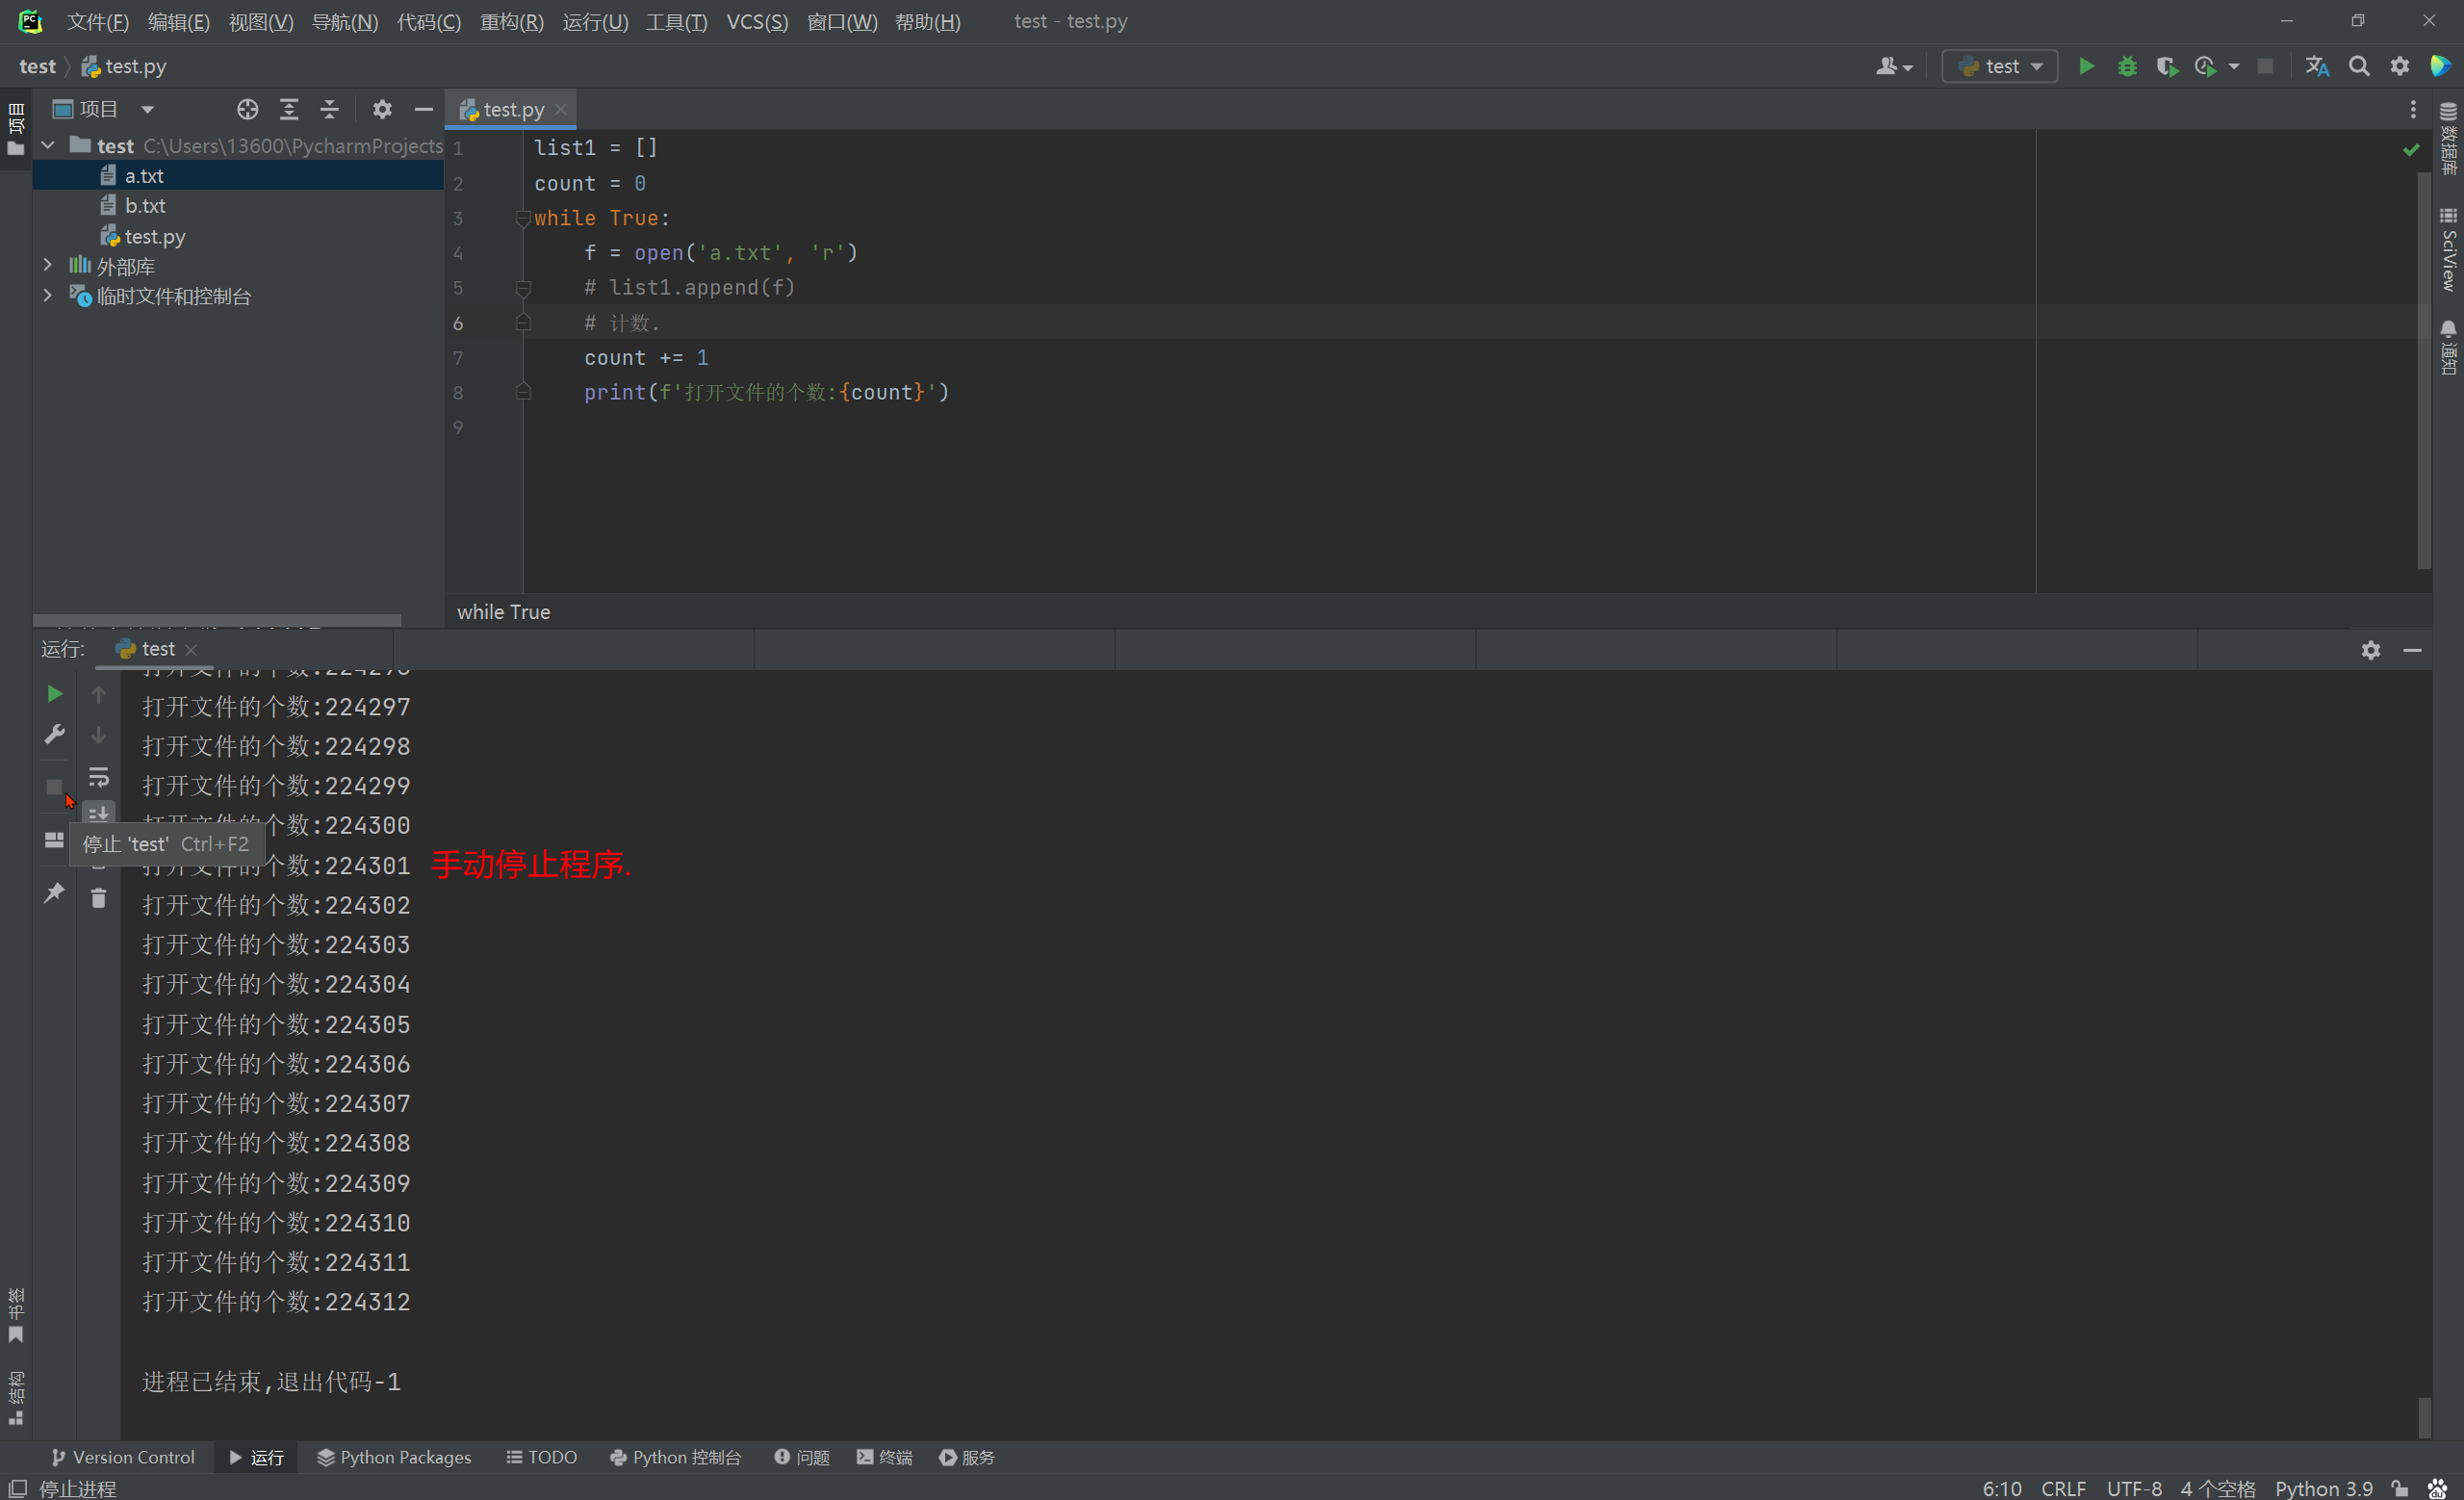The image size is (2464, 1500).
Task: Click the colorful JetBrains Toolbox icon
Action: coord(2440,66)
